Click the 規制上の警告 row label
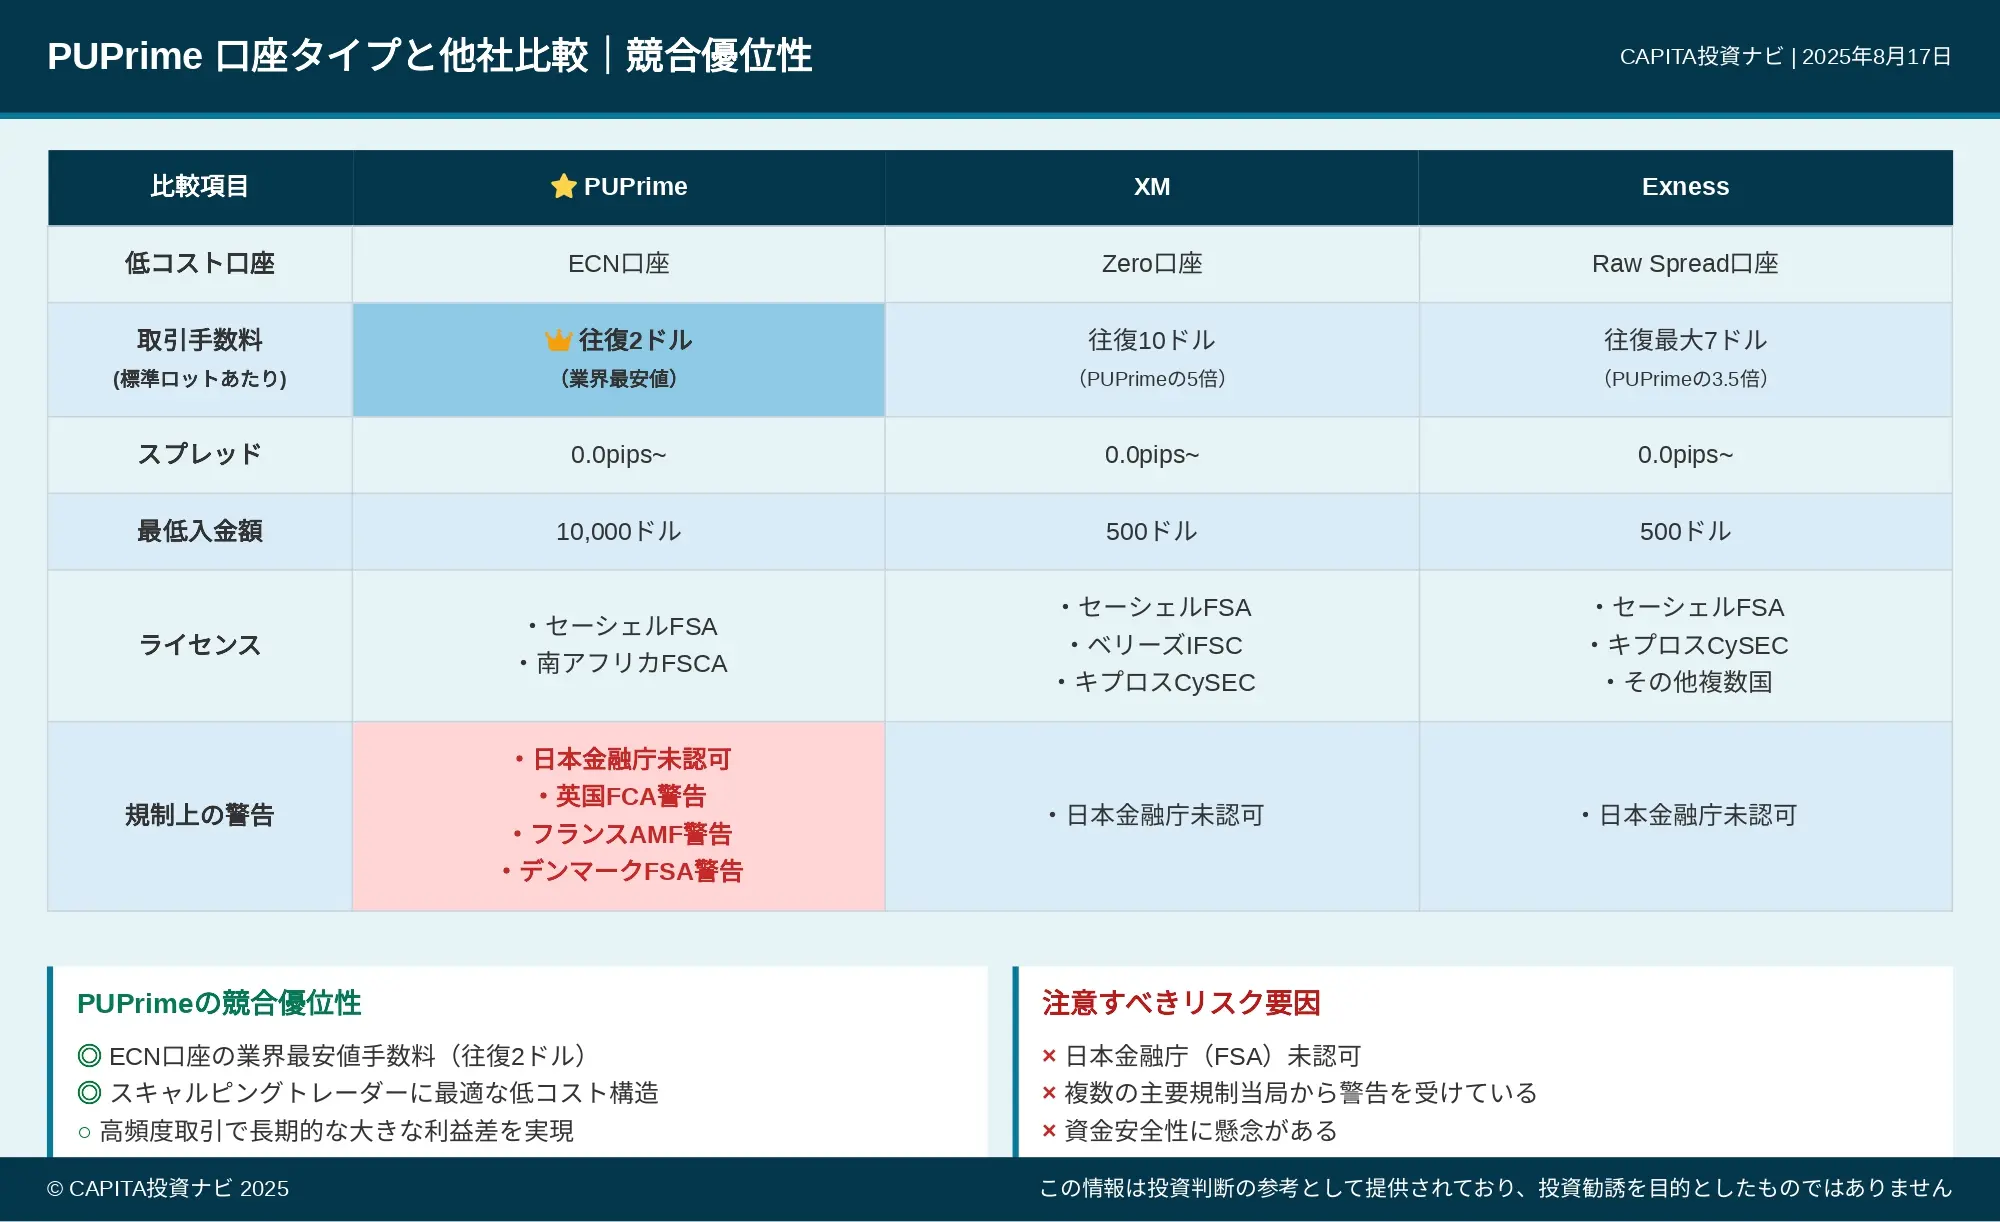Image resolution: width=2000 pixels, height=1222 pixels. click(x=200, y=816)
